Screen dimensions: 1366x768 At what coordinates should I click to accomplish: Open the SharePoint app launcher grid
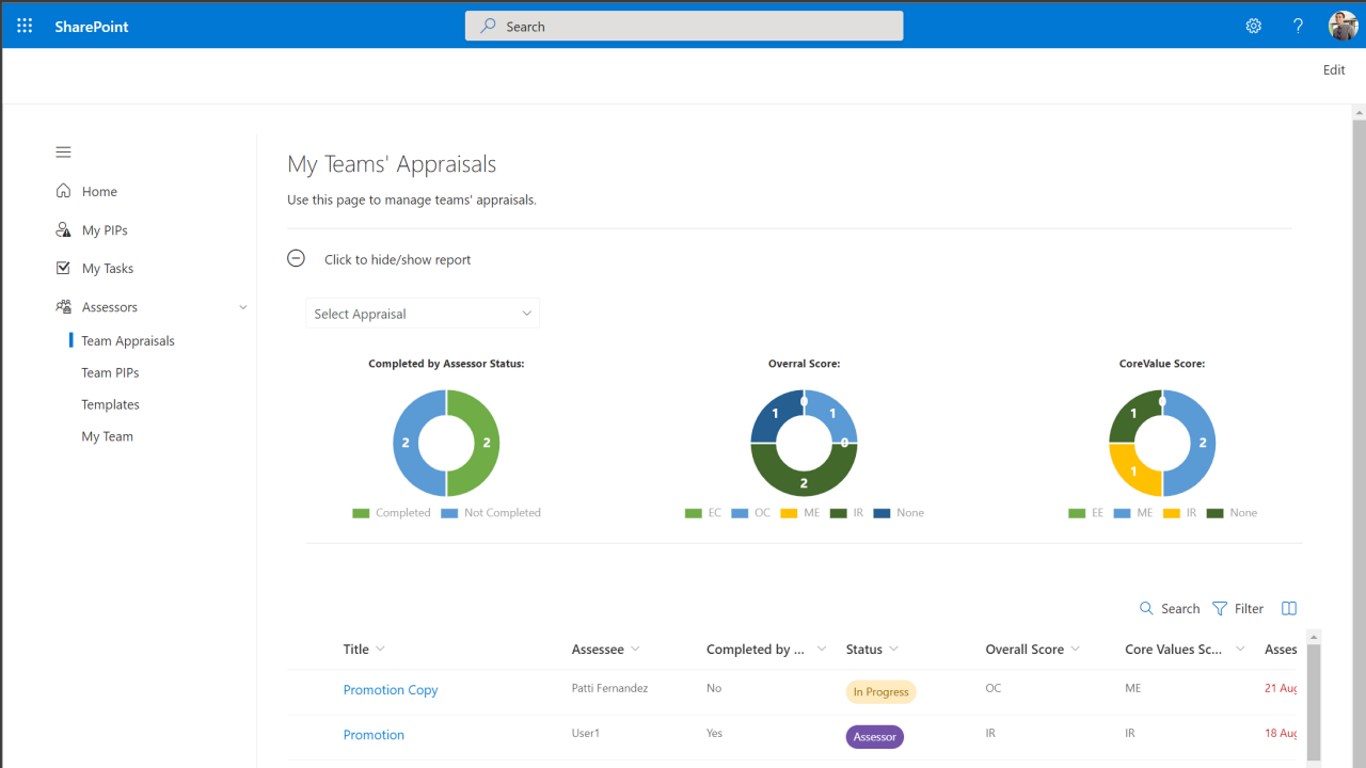point(25,26)
